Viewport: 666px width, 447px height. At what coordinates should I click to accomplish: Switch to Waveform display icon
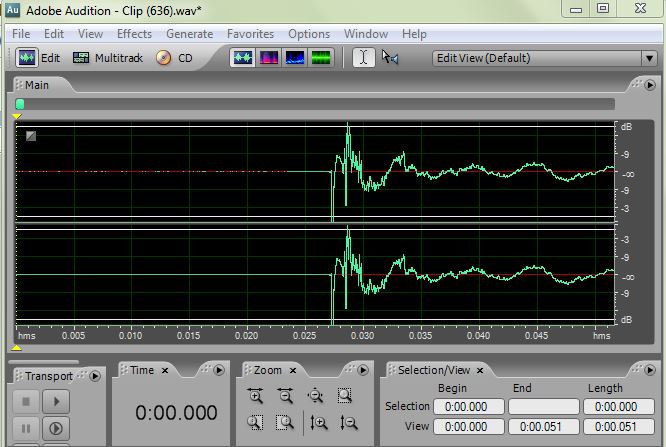[x=243, y=58]
